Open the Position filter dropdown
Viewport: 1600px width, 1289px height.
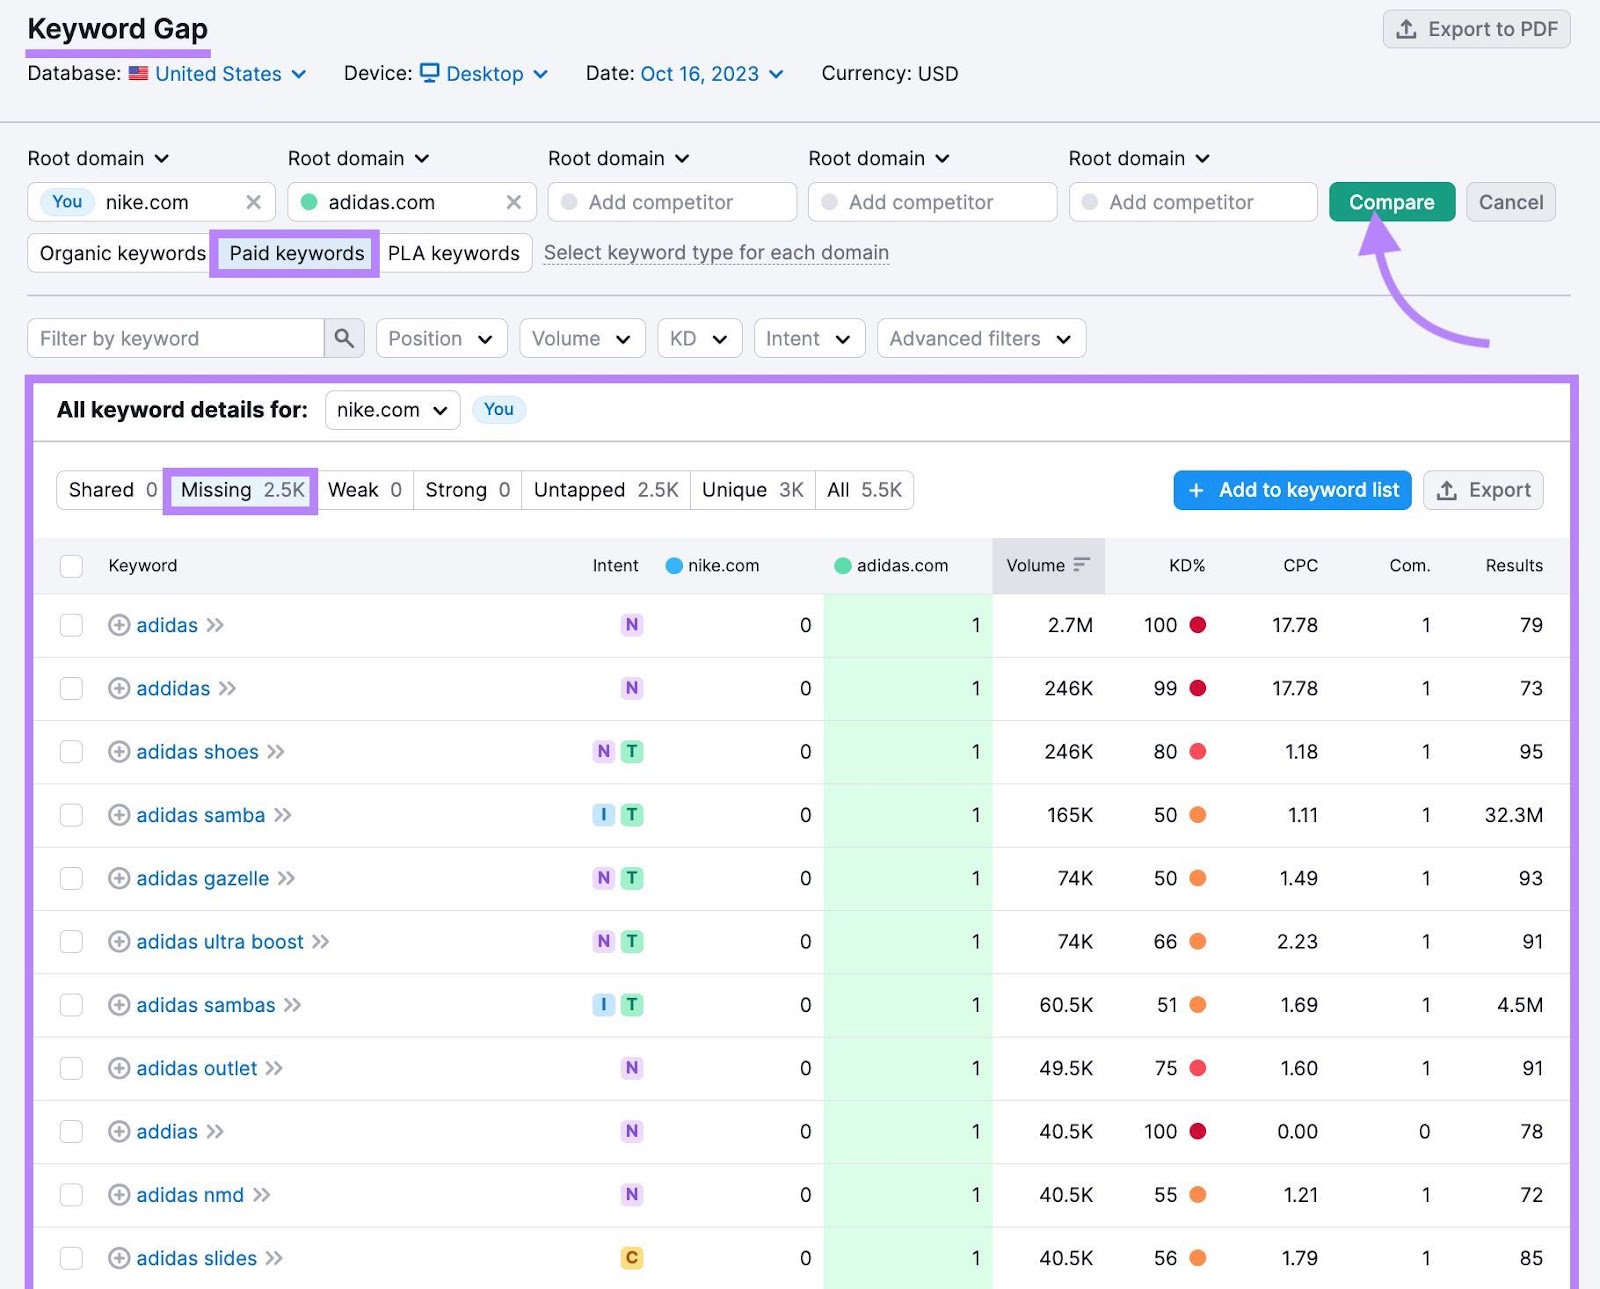point(441,338)
